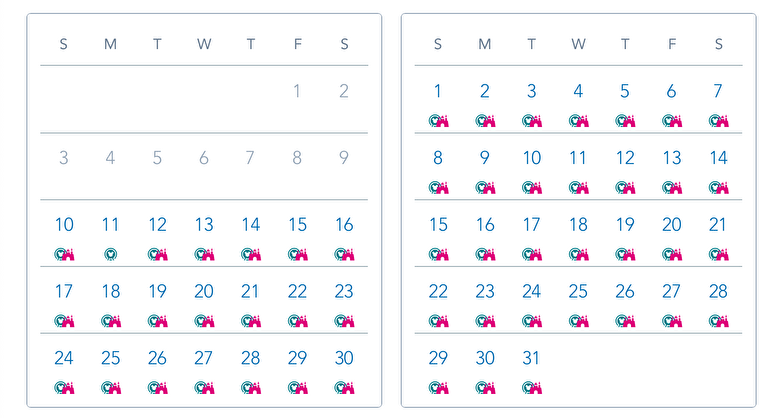Choose Saturday the 16th
Image resolution: width=770 pixels, height=418 pixels.
point(344,224)
